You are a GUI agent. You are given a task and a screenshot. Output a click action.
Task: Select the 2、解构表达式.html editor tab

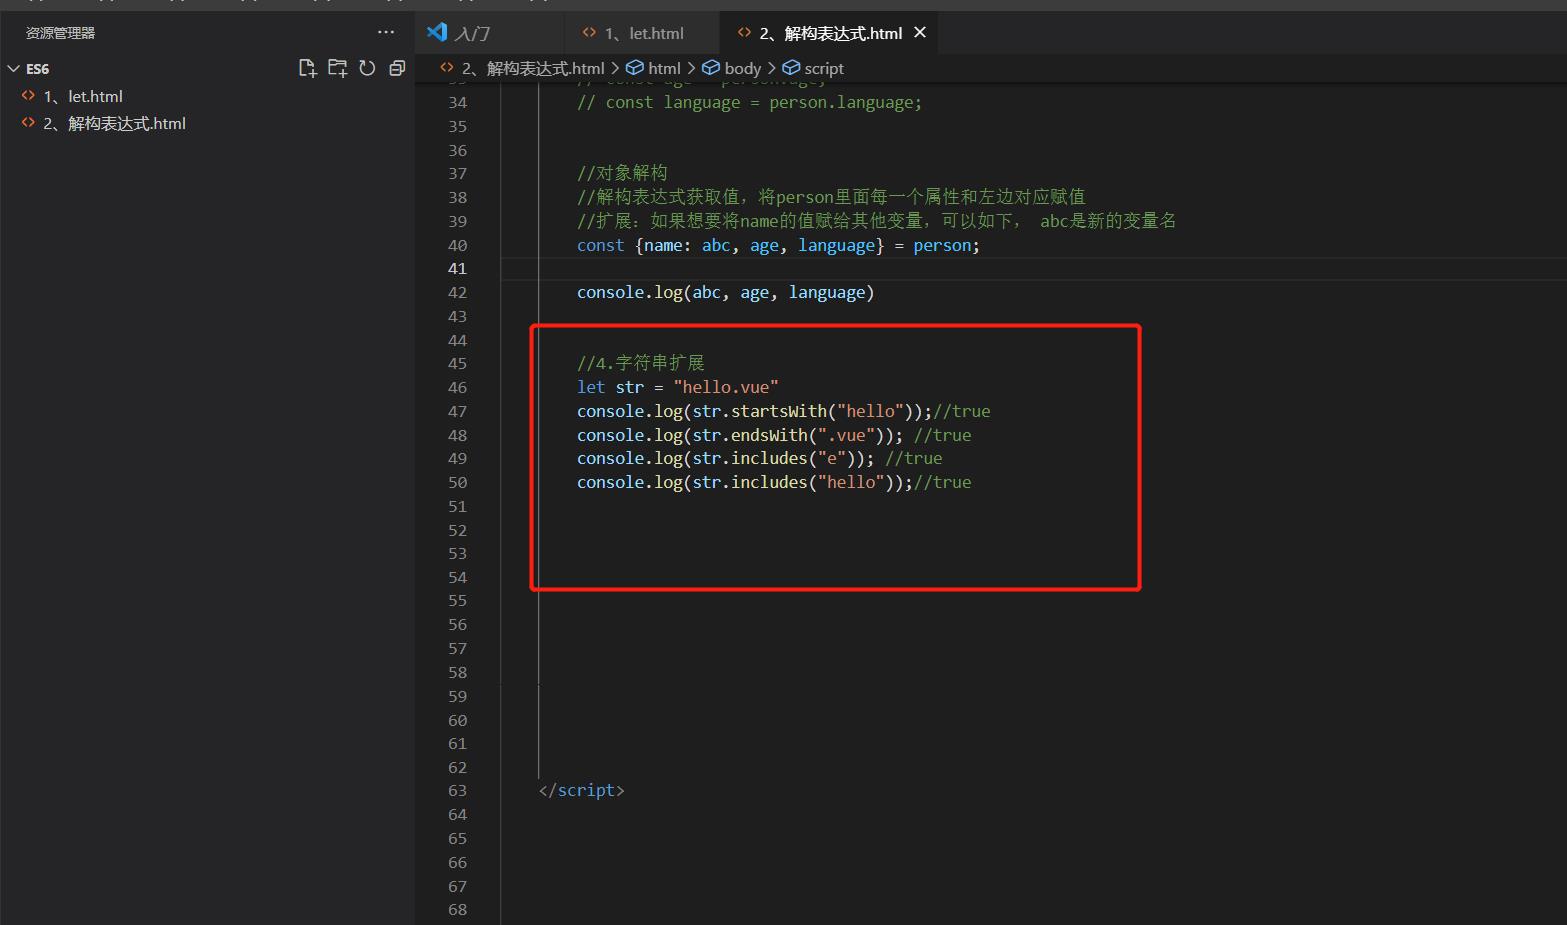[830, 33]
